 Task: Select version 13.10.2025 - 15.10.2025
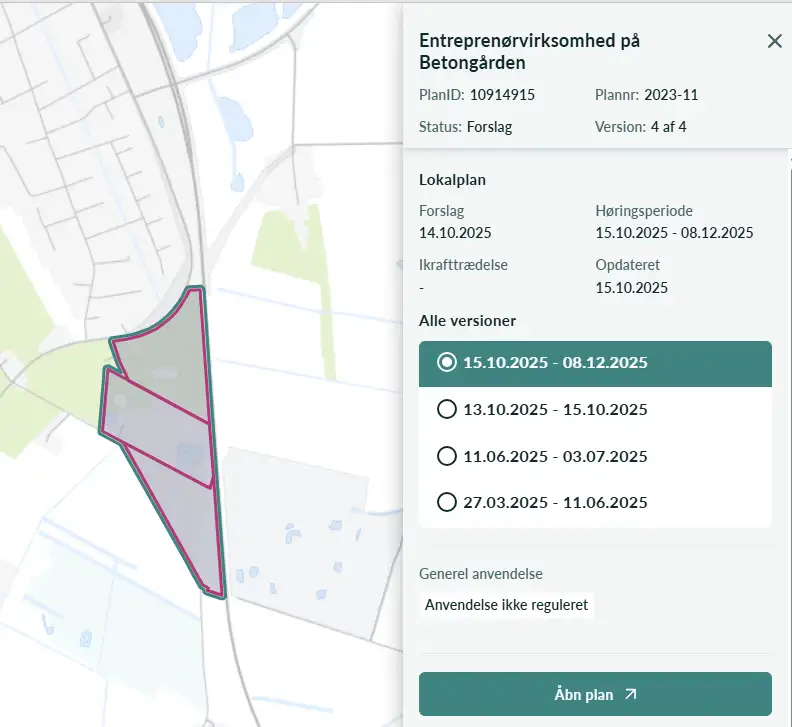tap(447, 409)
